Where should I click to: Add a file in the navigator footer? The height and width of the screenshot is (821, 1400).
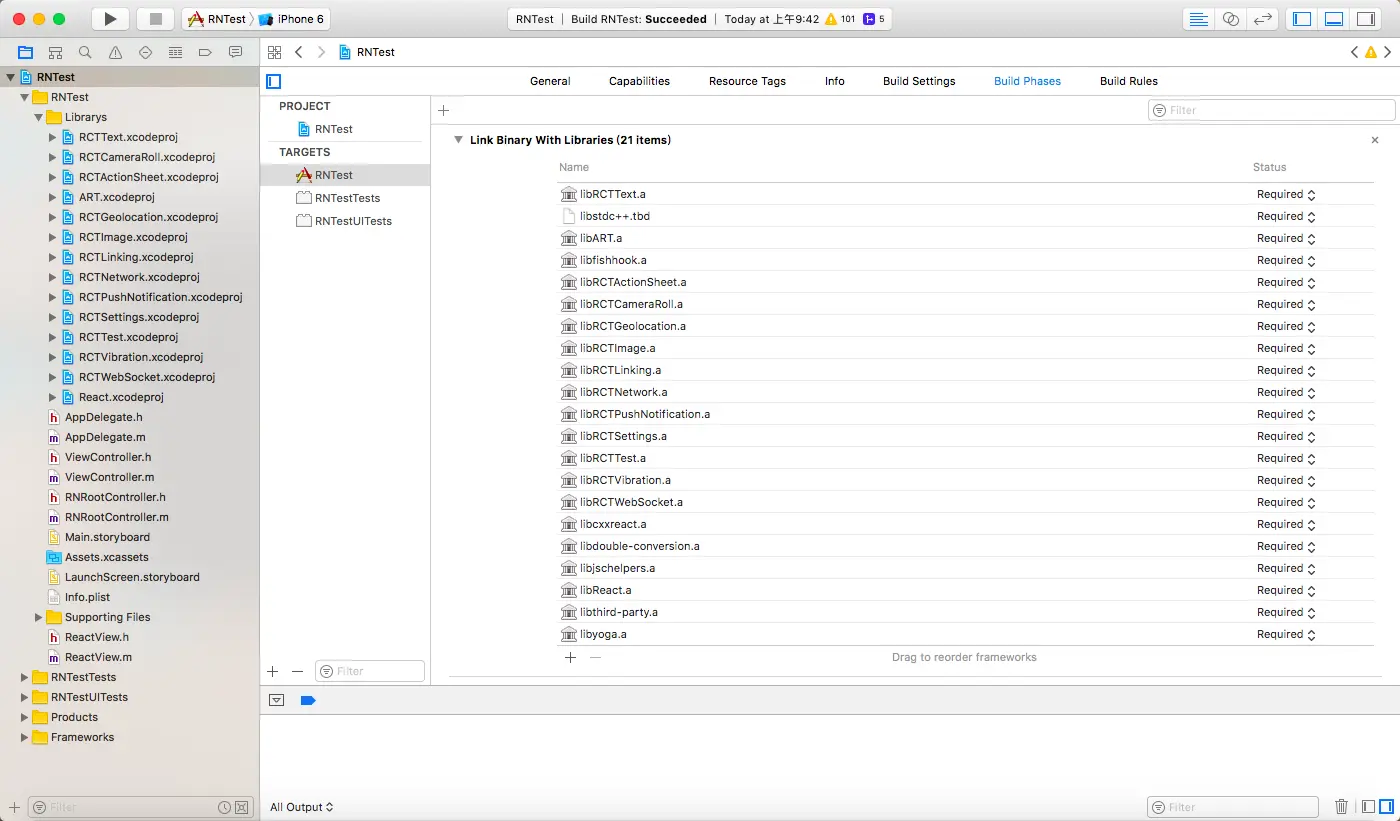14,807
